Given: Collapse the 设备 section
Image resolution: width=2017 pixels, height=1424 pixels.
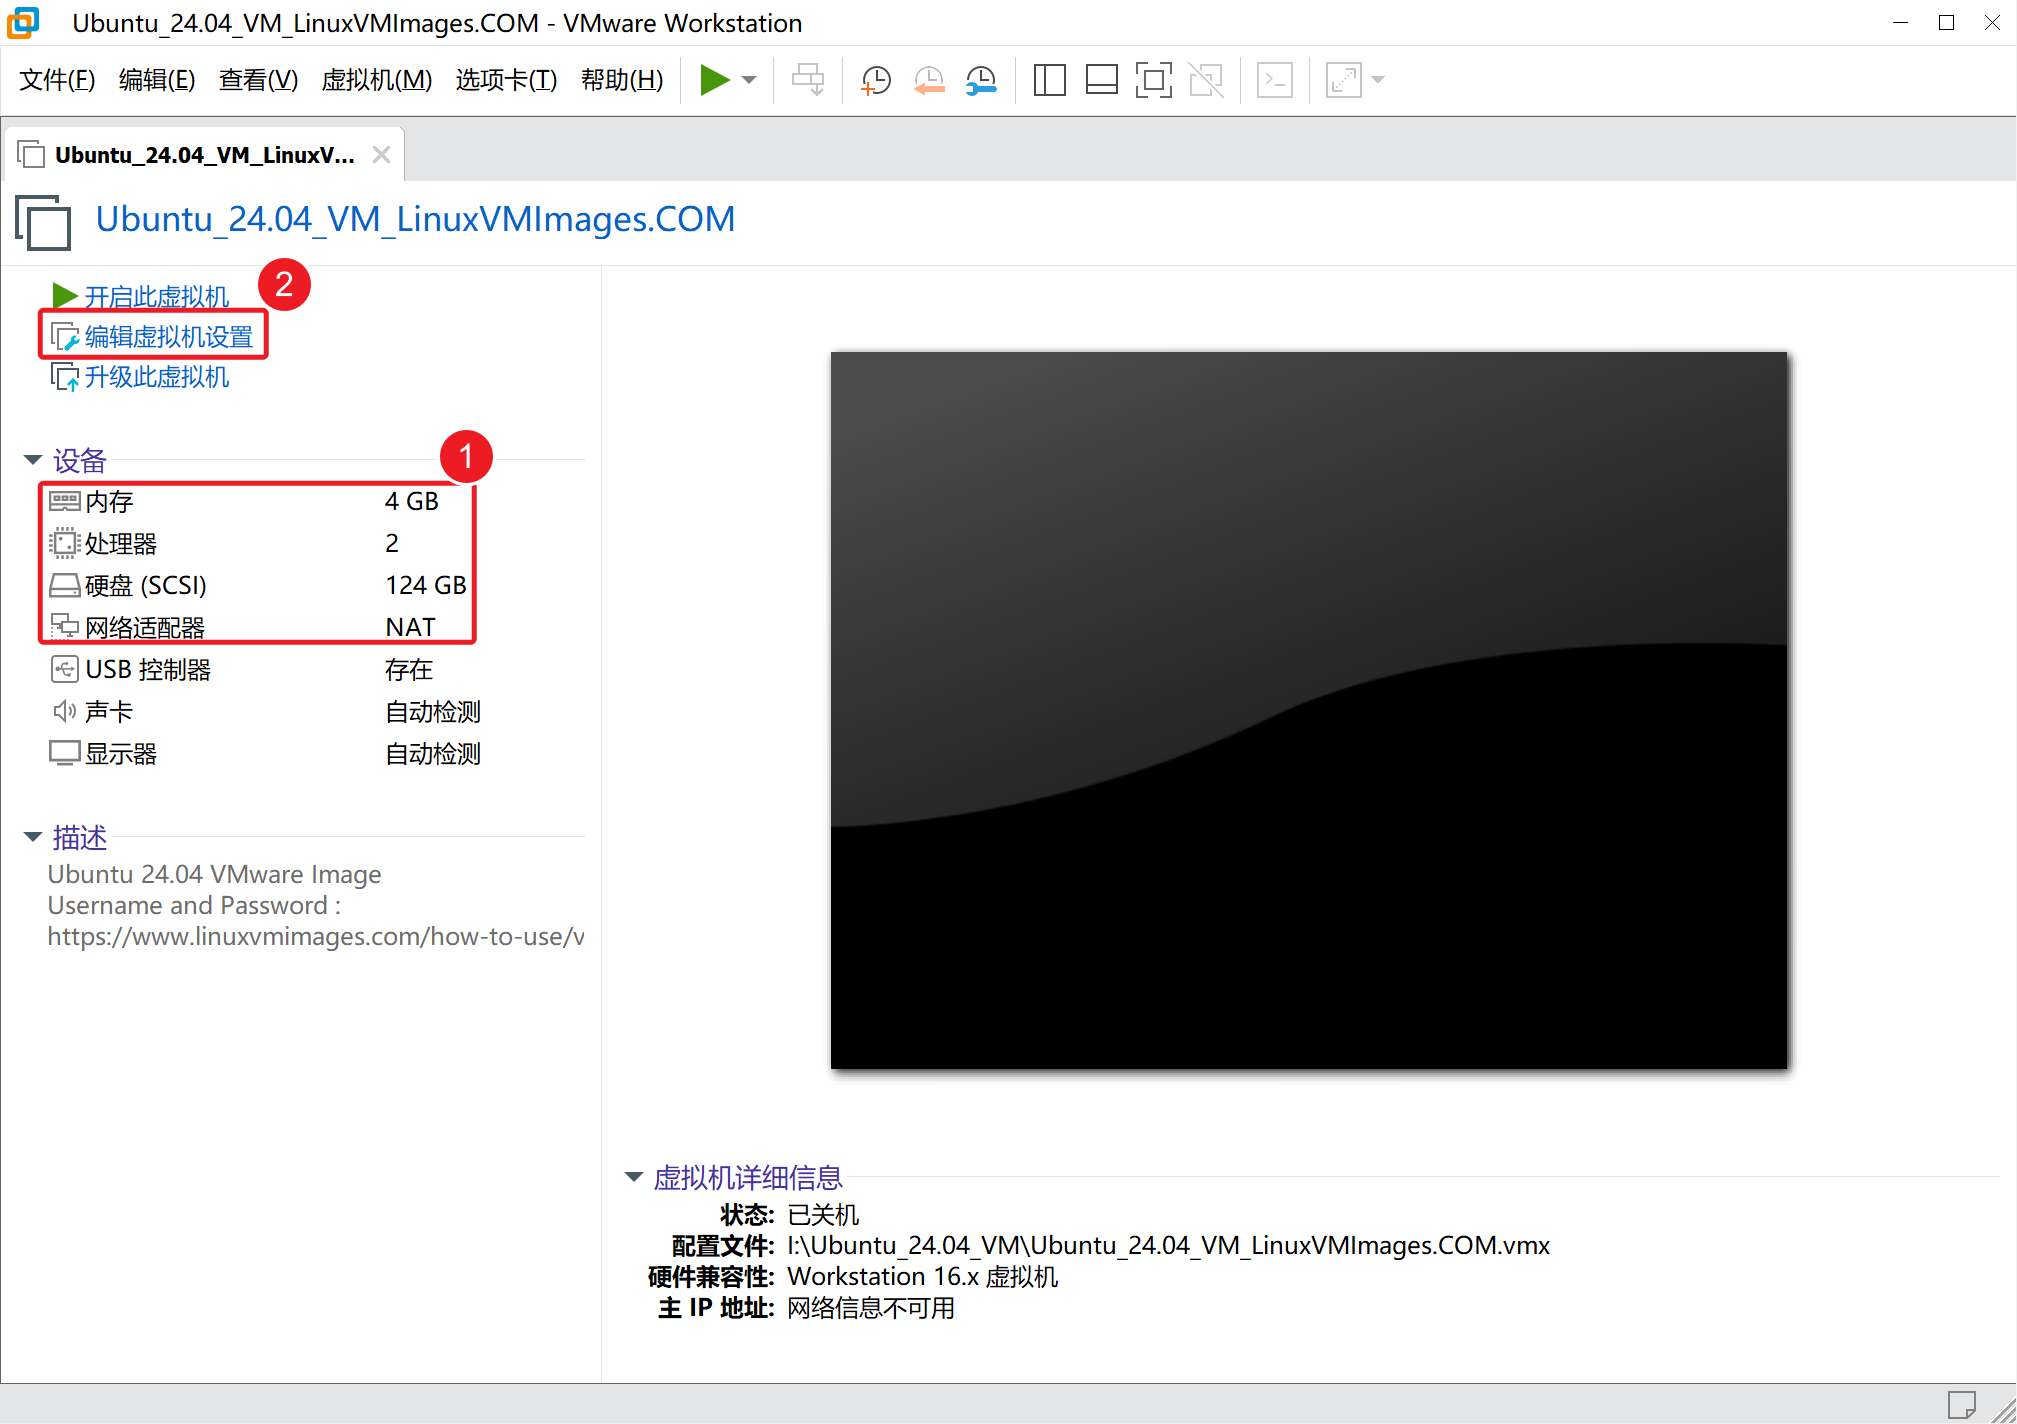Looking at the screenshot, I should (33, 460).
